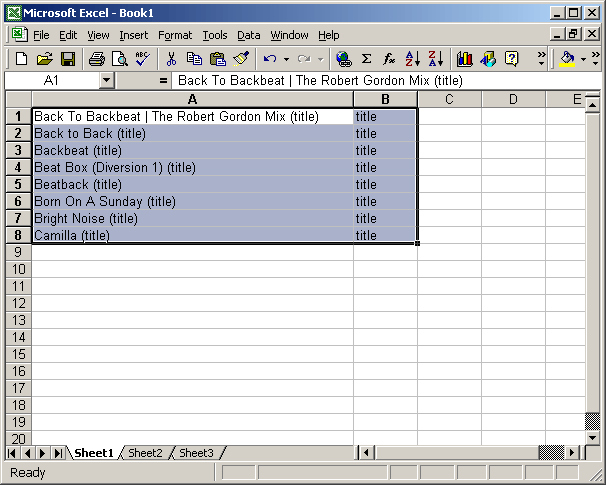This screenshot has width=606, height=485.
Task: Go to previous sheet tab arrow
Action: 27,453
